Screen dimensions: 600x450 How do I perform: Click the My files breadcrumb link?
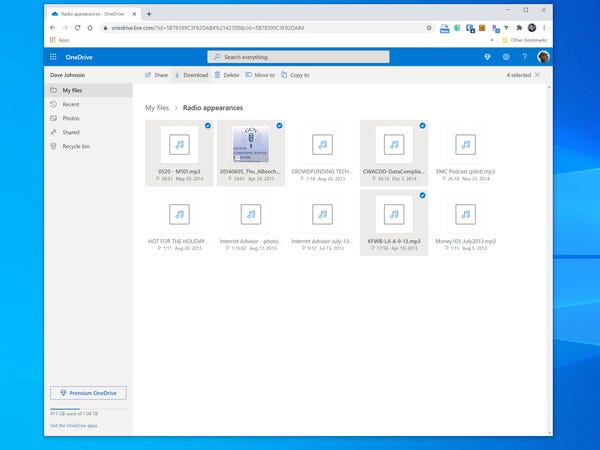[x=157, y=108]
